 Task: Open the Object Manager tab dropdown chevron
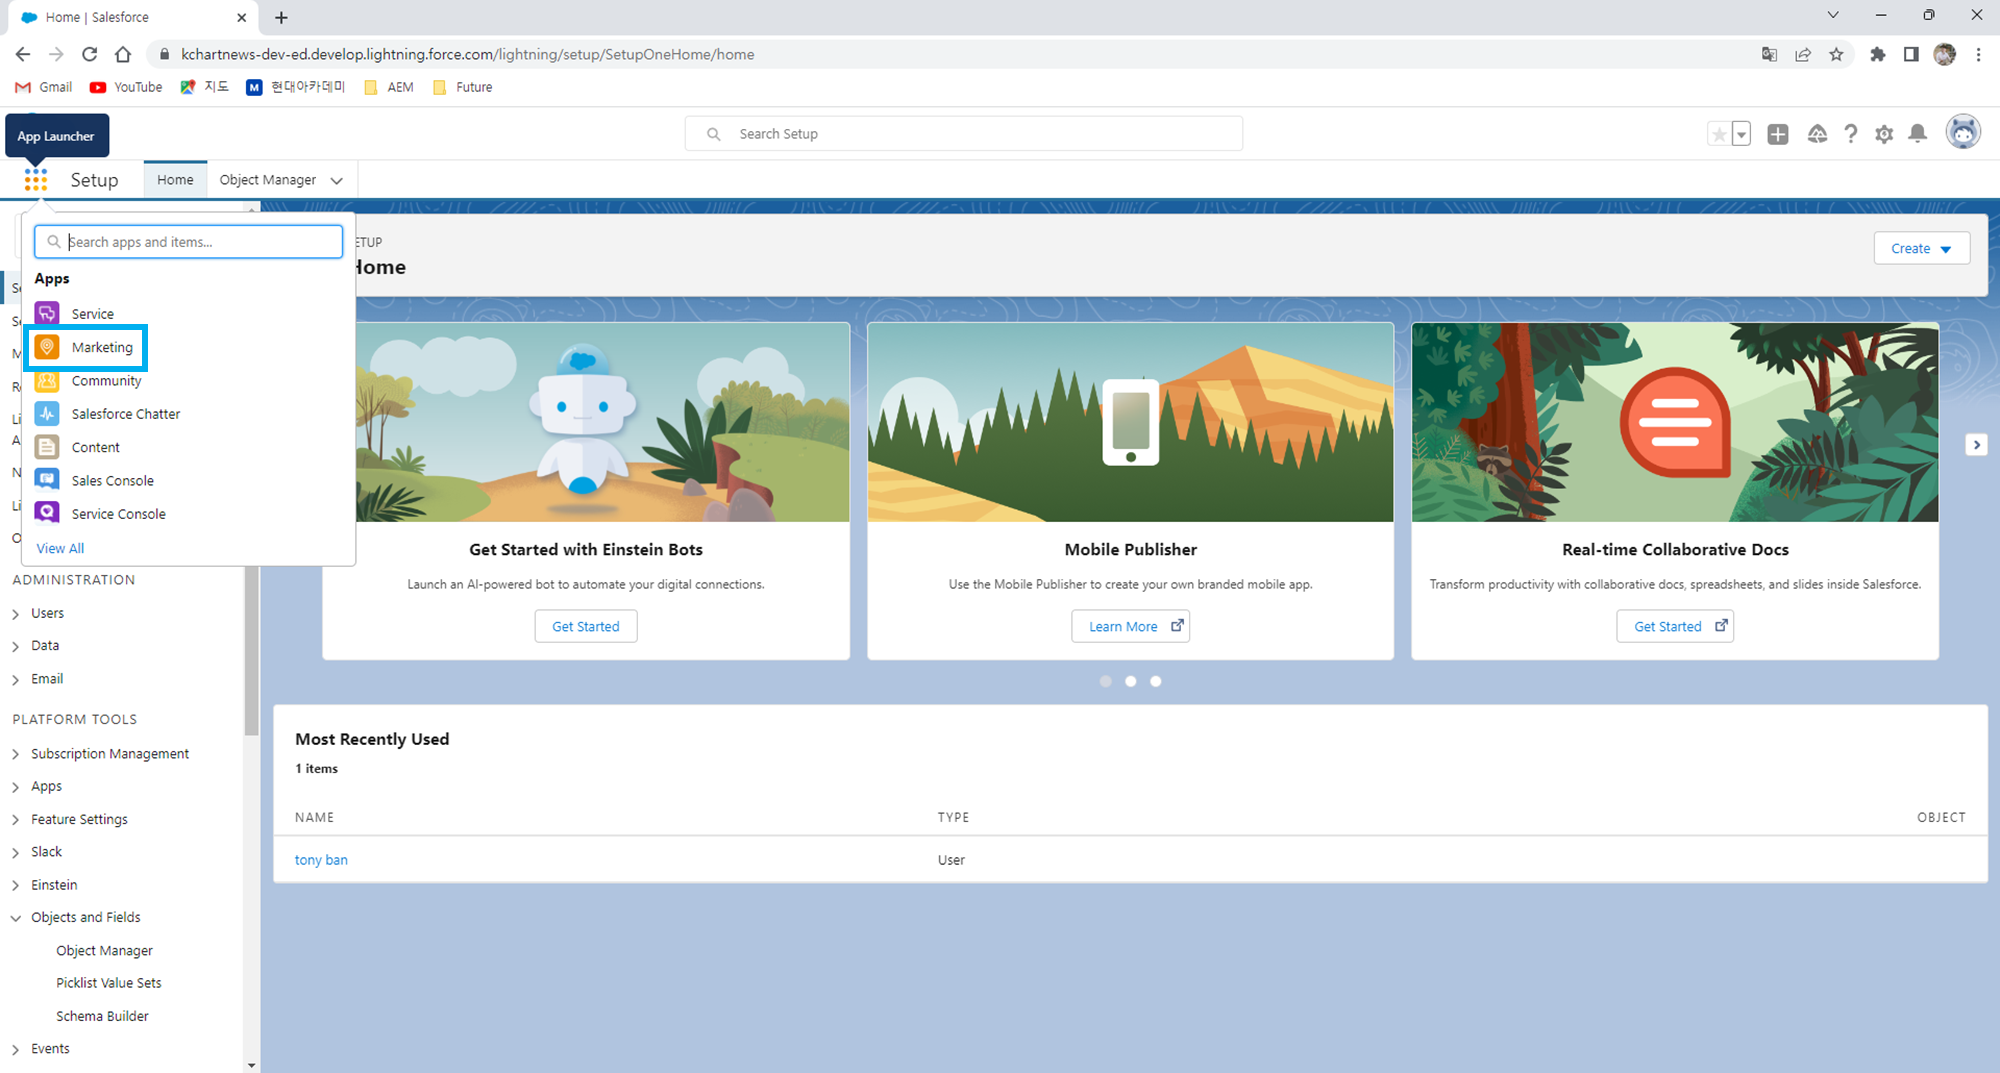click(337, 181)
